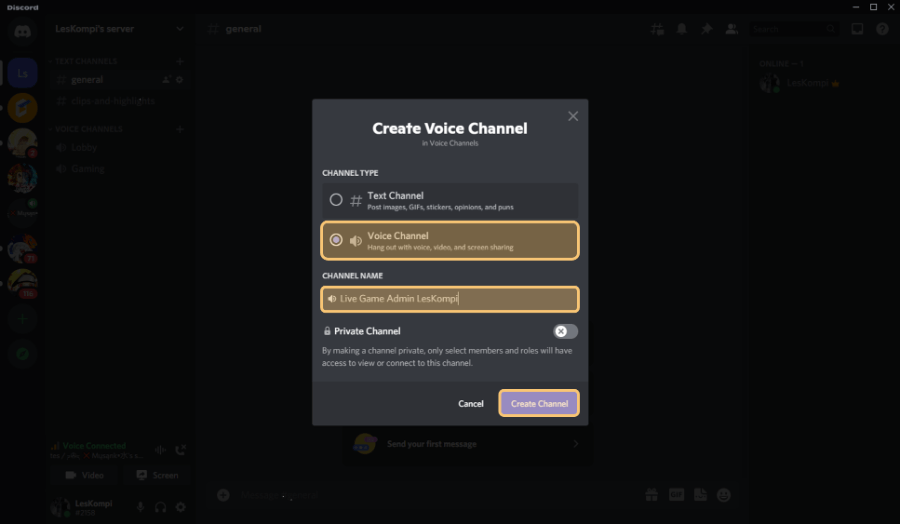Disconnect from voice call icon
The width and height of the screenshot is (900, 524).
point(180,450)
